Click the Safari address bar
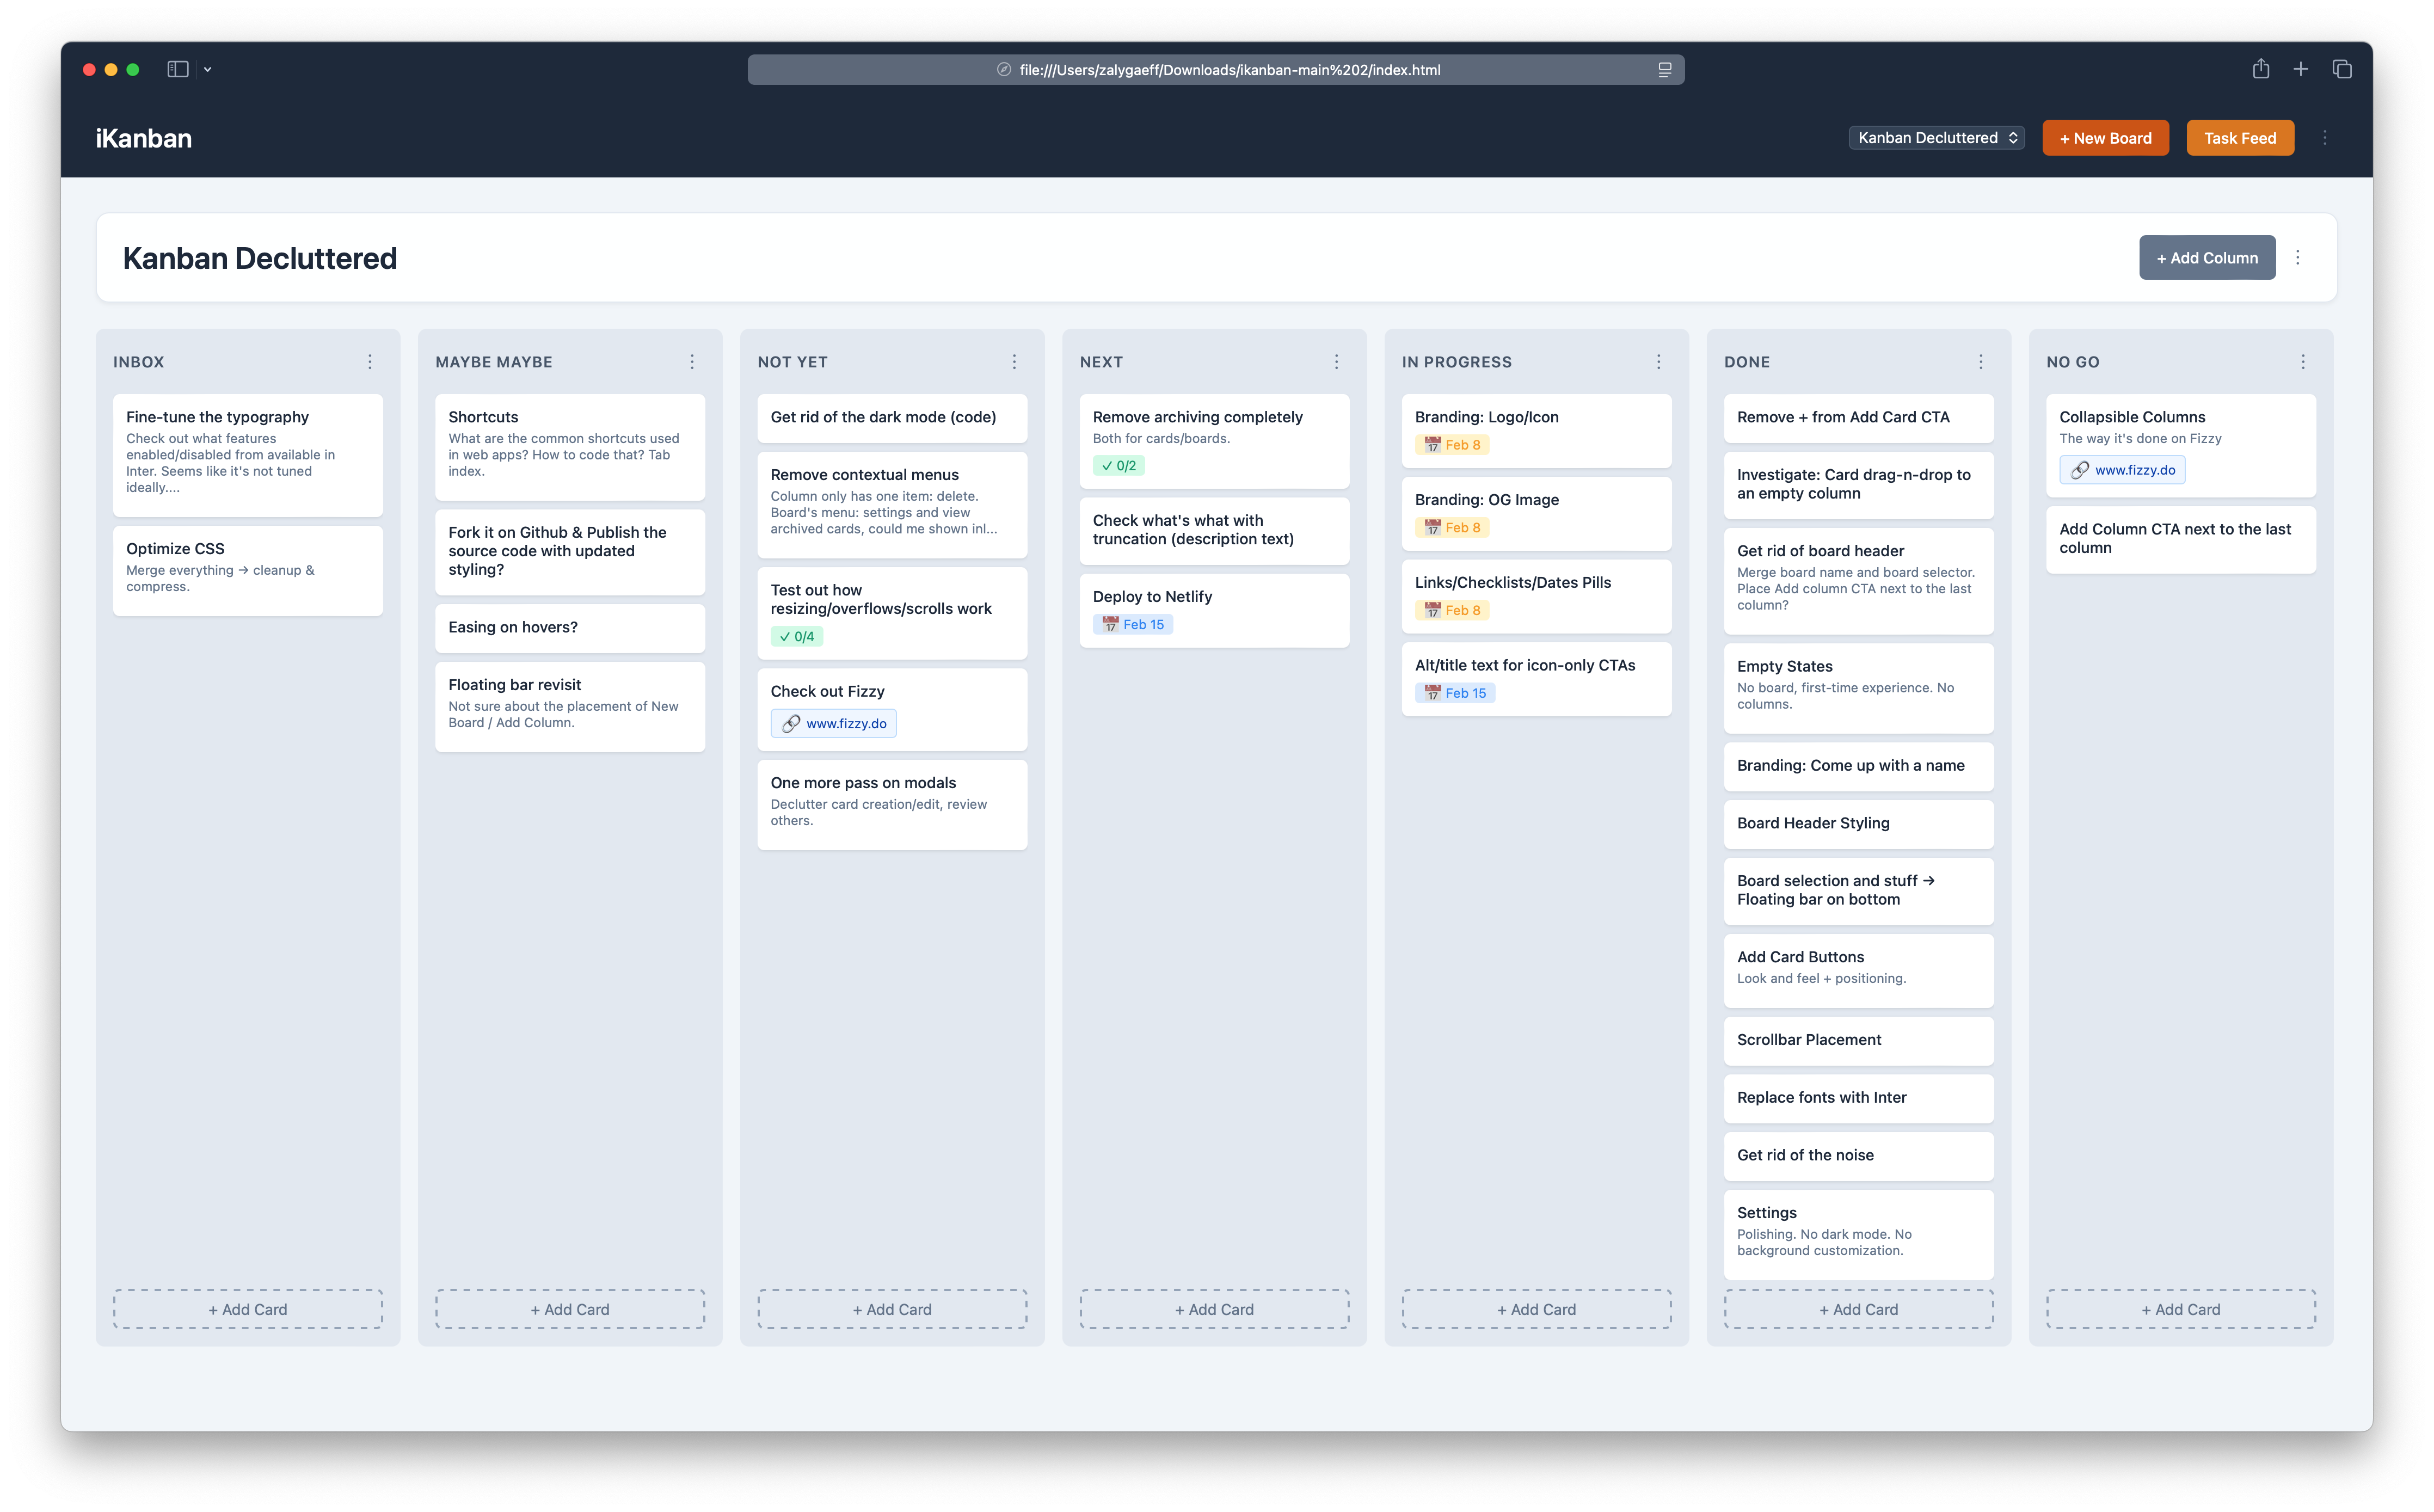The height and width of the screenshot is (1512, 2434). (1215, 70)
